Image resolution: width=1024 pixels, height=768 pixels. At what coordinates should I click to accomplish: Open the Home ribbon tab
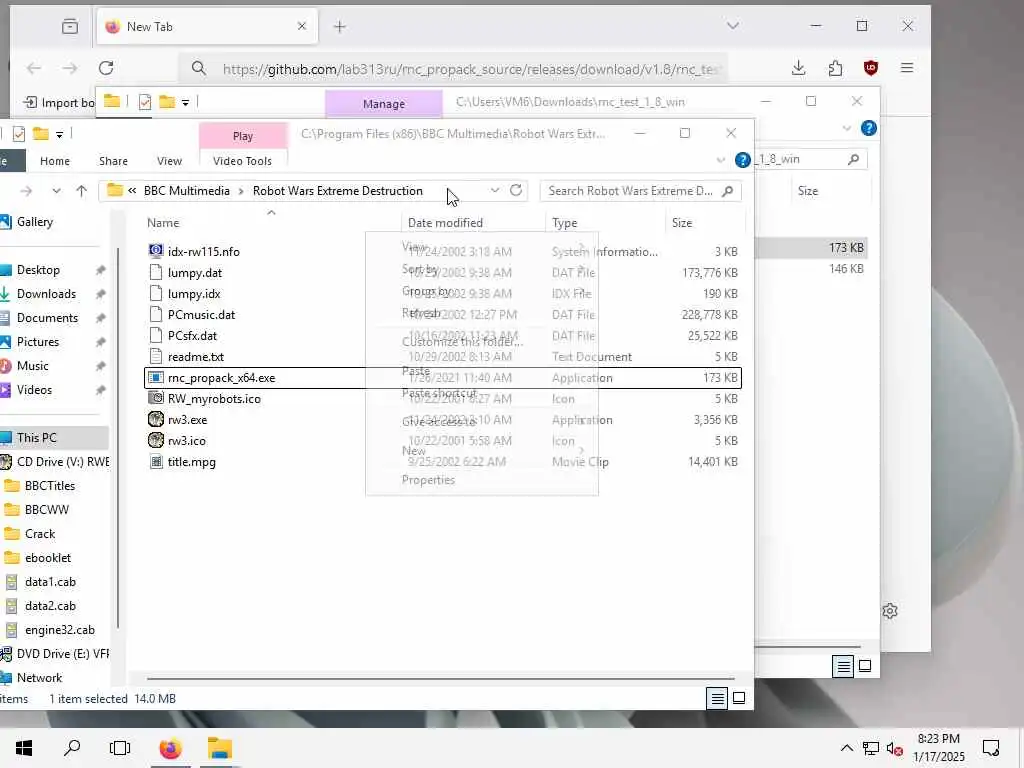pos(55,161)
